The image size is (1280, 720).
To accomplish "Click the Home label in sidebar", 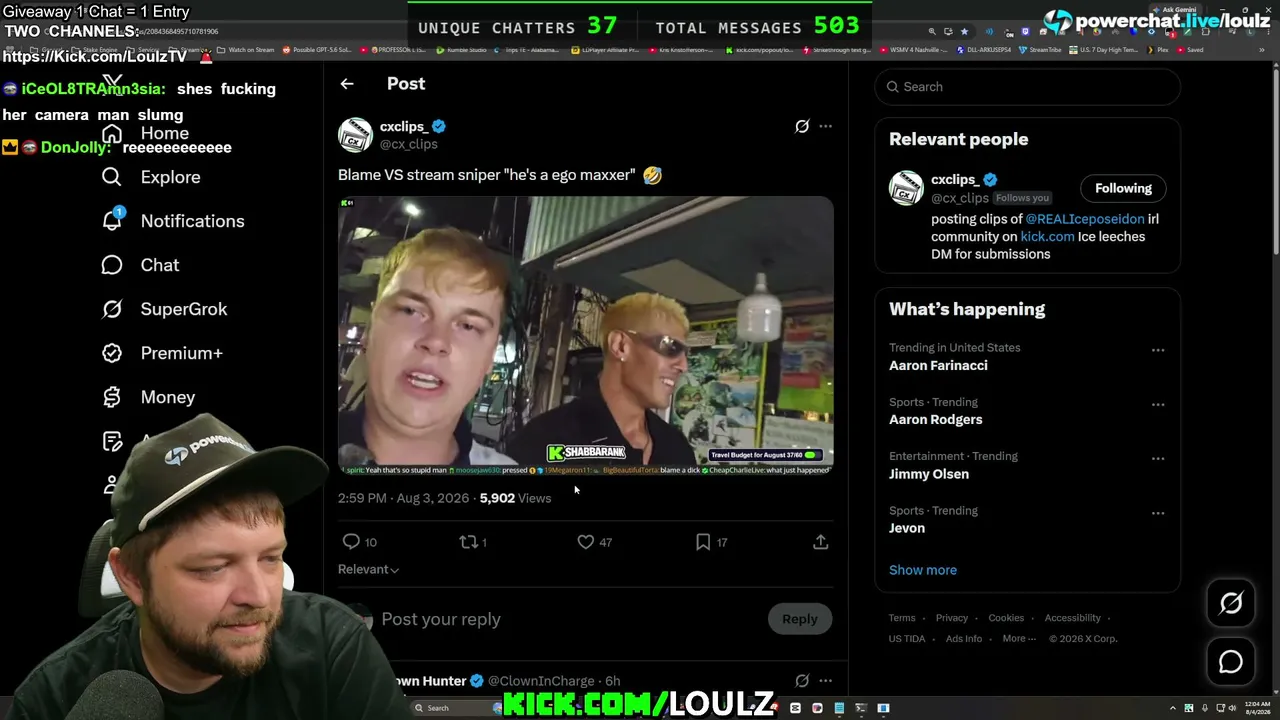I will pyautogui.click(x=165, y=133).
